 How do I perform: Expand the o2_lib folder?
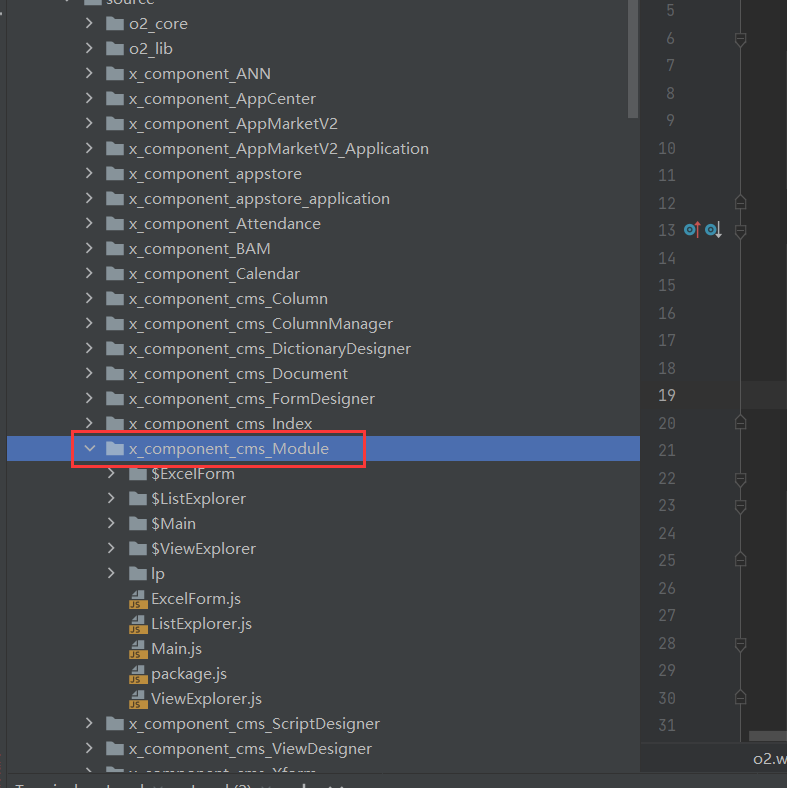pyautogui.click(x=89, y=48)
